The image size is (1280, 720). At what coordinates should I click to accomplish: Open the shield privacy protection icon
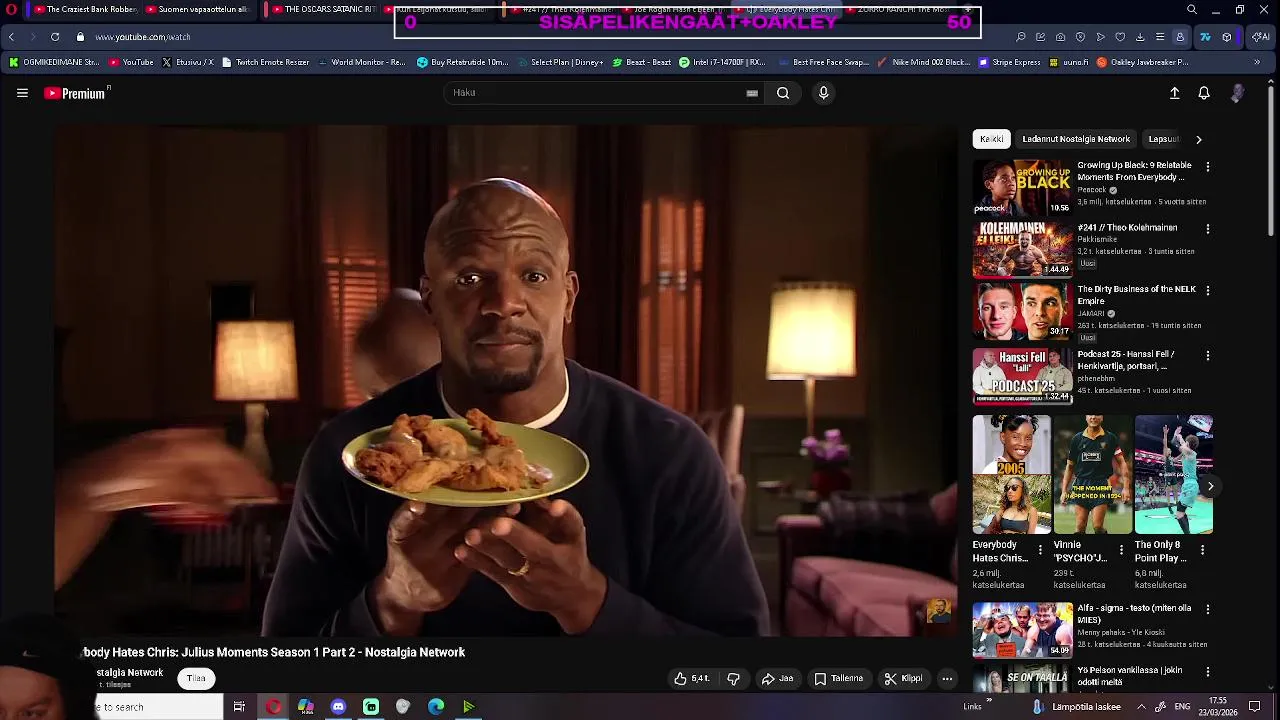point(1080,37)
